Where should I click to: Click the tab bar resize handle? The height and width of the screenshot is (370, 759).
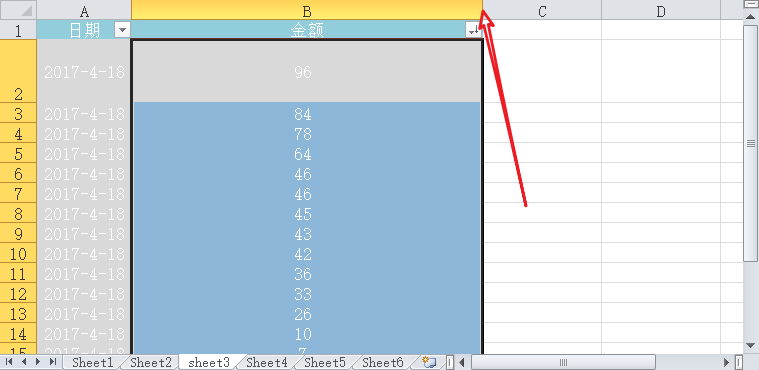tap(450, 362)
